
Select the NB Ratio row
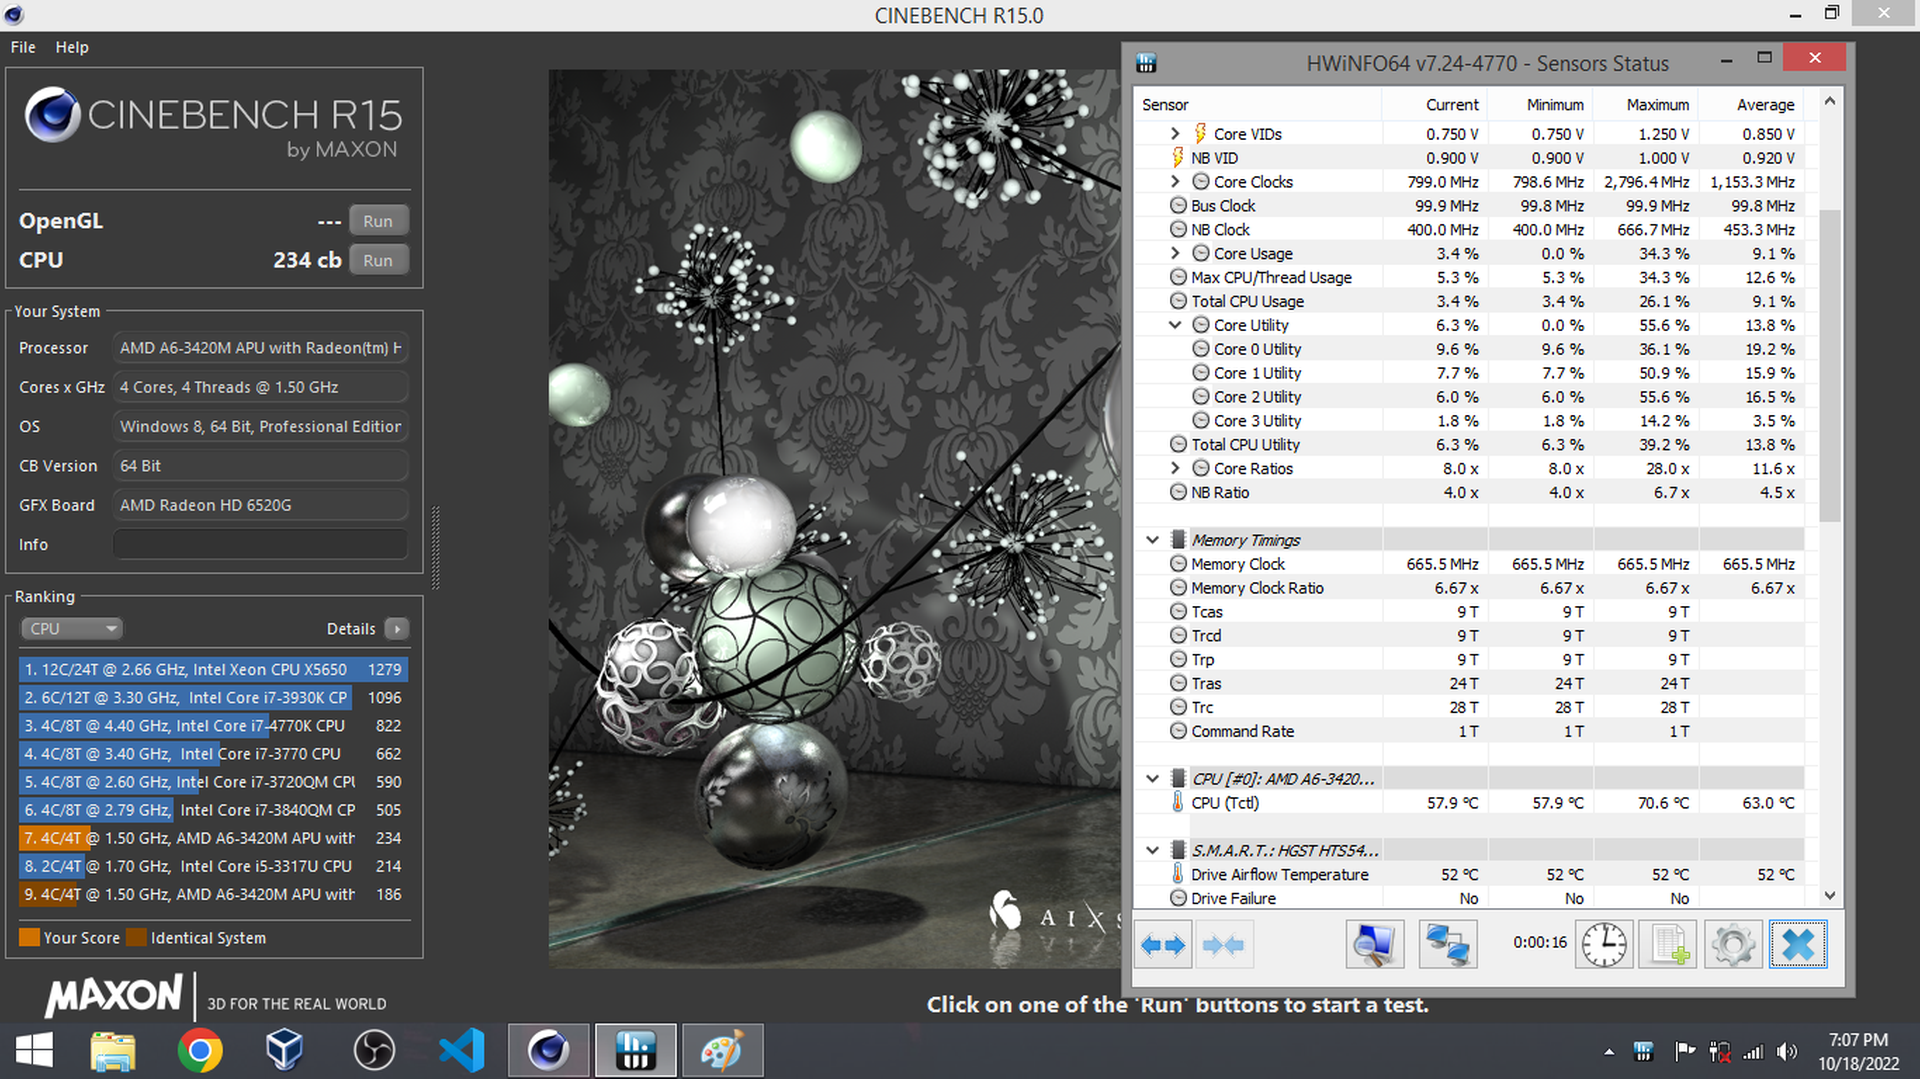pyautogui.click(x=1469, y=492)
